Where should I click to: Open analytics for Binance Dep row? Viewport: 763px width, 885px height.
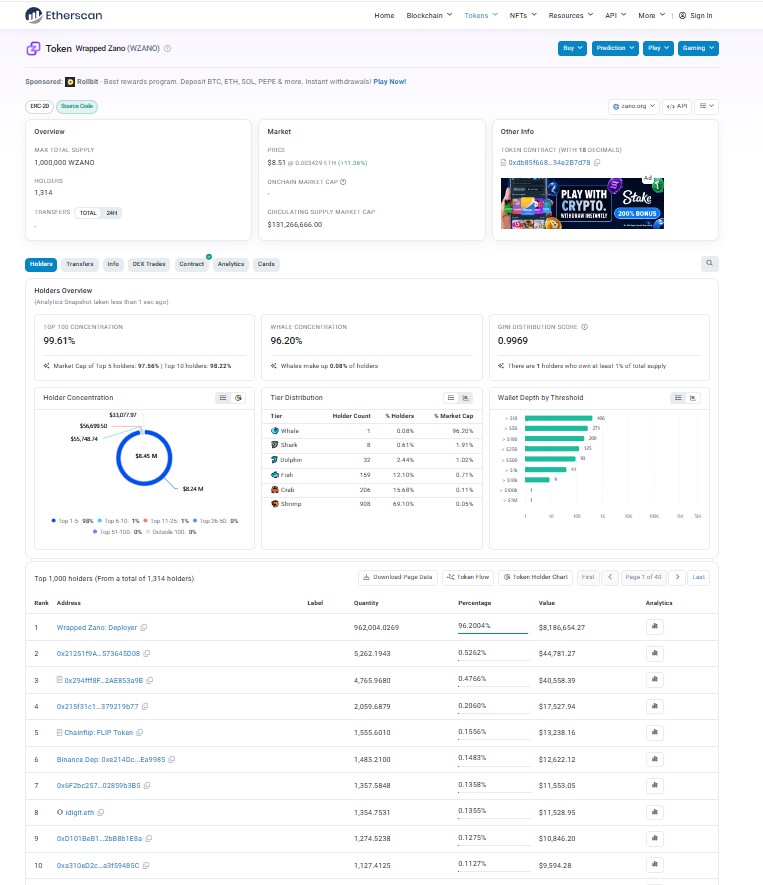click(x=655, y=760)
